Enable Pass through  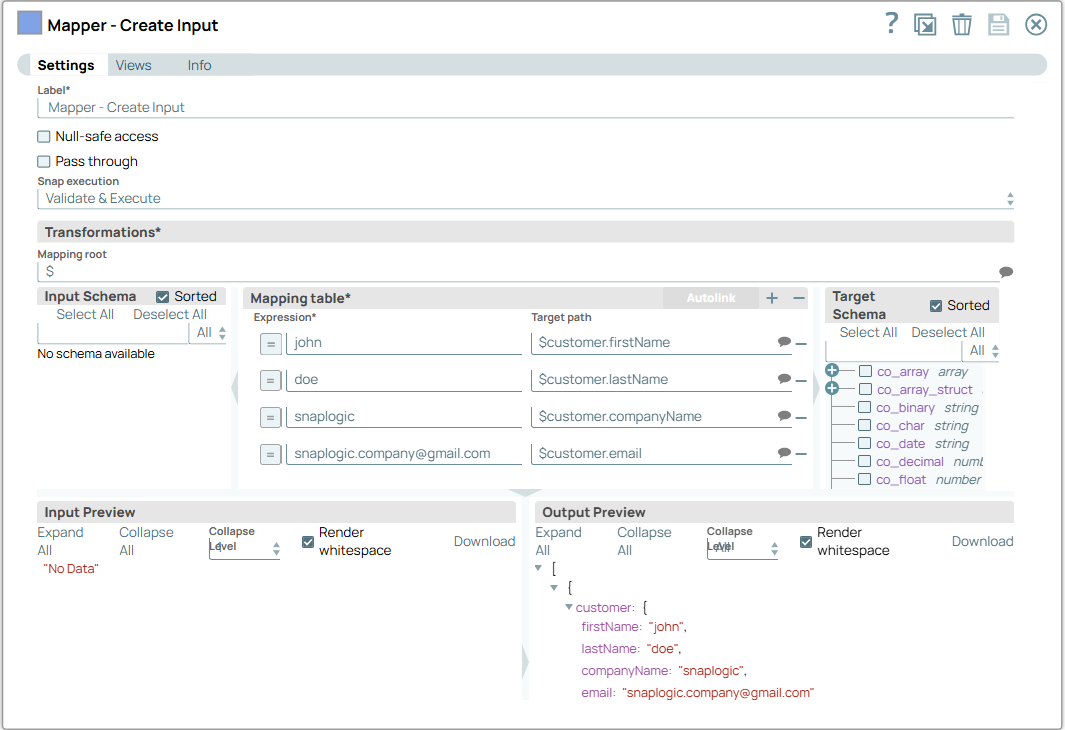pyautogui.click(x=41, y=161)
